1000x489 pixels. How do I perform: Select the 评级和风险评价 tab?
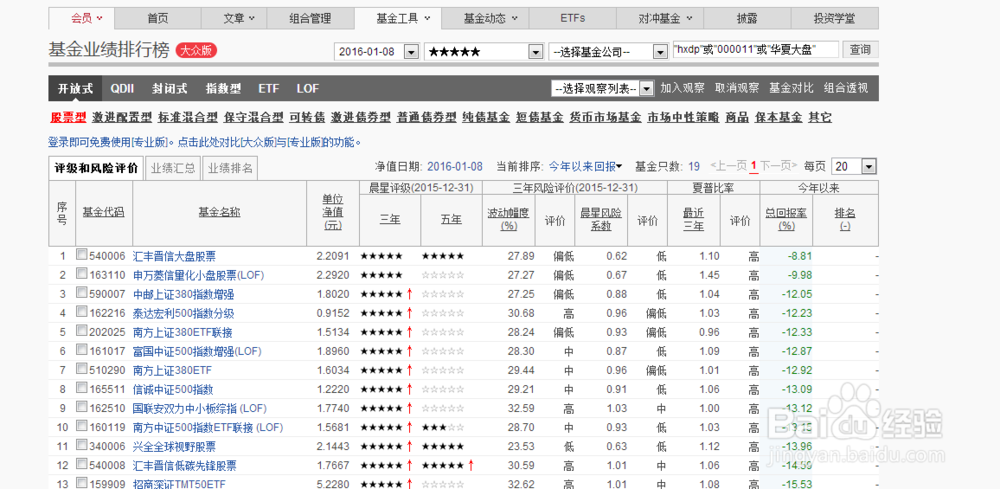[96, 168]
